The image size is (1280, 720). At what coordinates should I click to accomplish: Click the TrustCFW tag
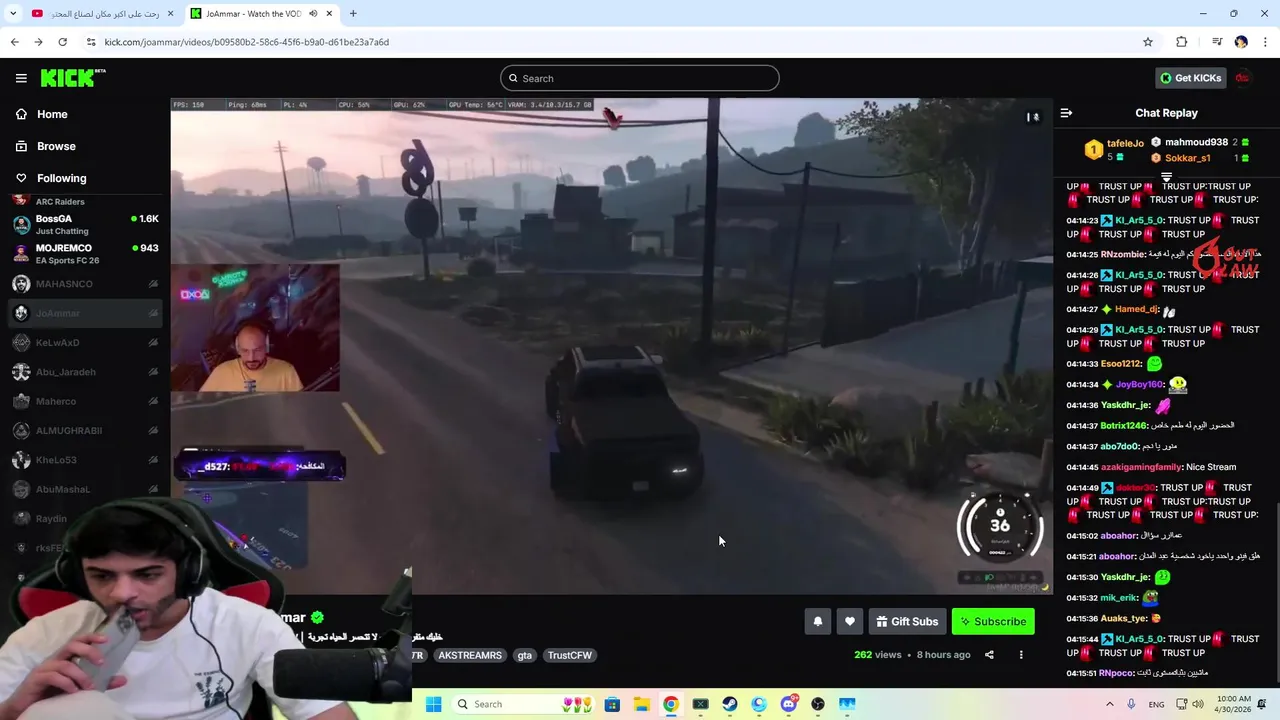[x=570, y=655]
